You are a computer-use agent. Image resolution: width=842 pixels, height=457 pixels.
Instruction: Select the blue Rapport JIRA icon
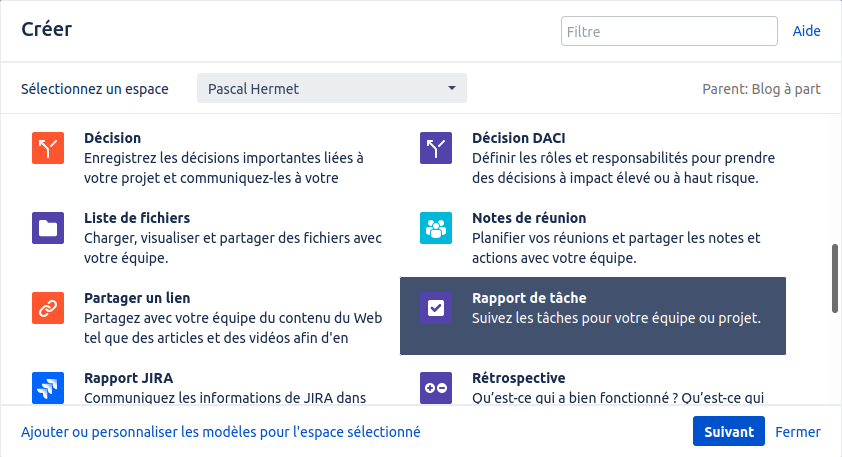click(48, 388)
